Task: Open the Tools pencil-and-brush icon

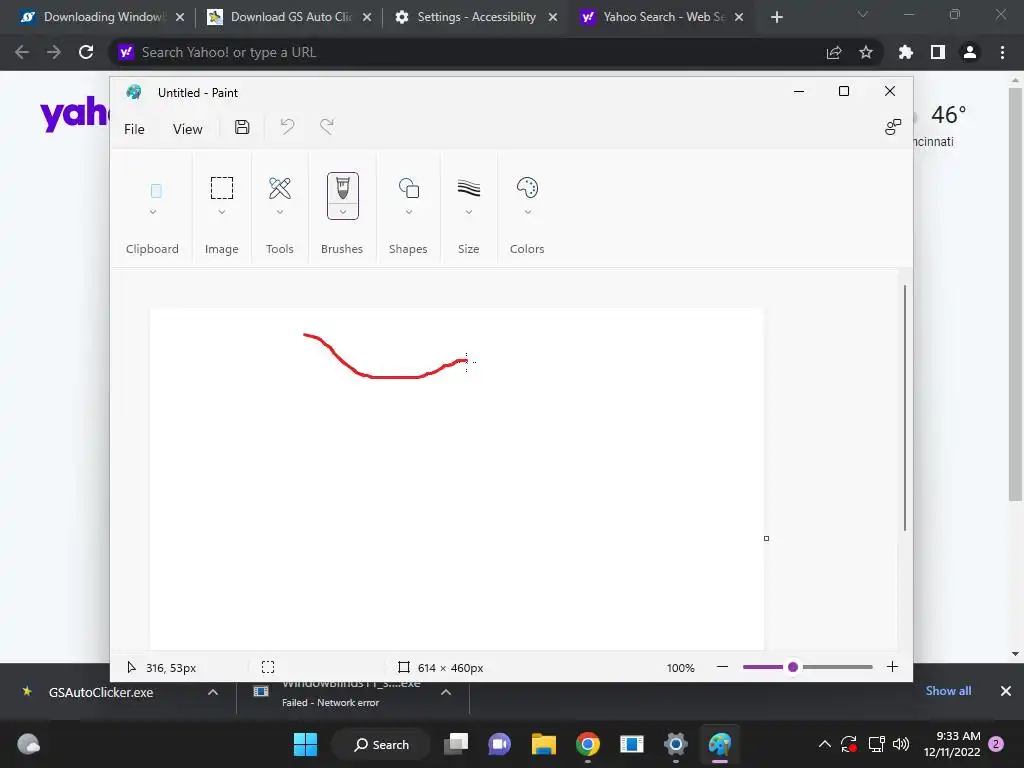Action: [x=280, y=188]
